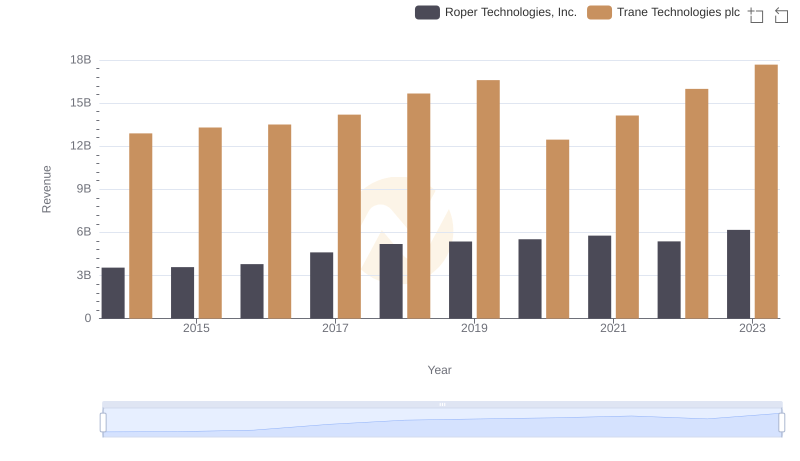Click the Trane bar for 2022
The height and width of the screenshot is (461, 800).
[x=696, y=204]
